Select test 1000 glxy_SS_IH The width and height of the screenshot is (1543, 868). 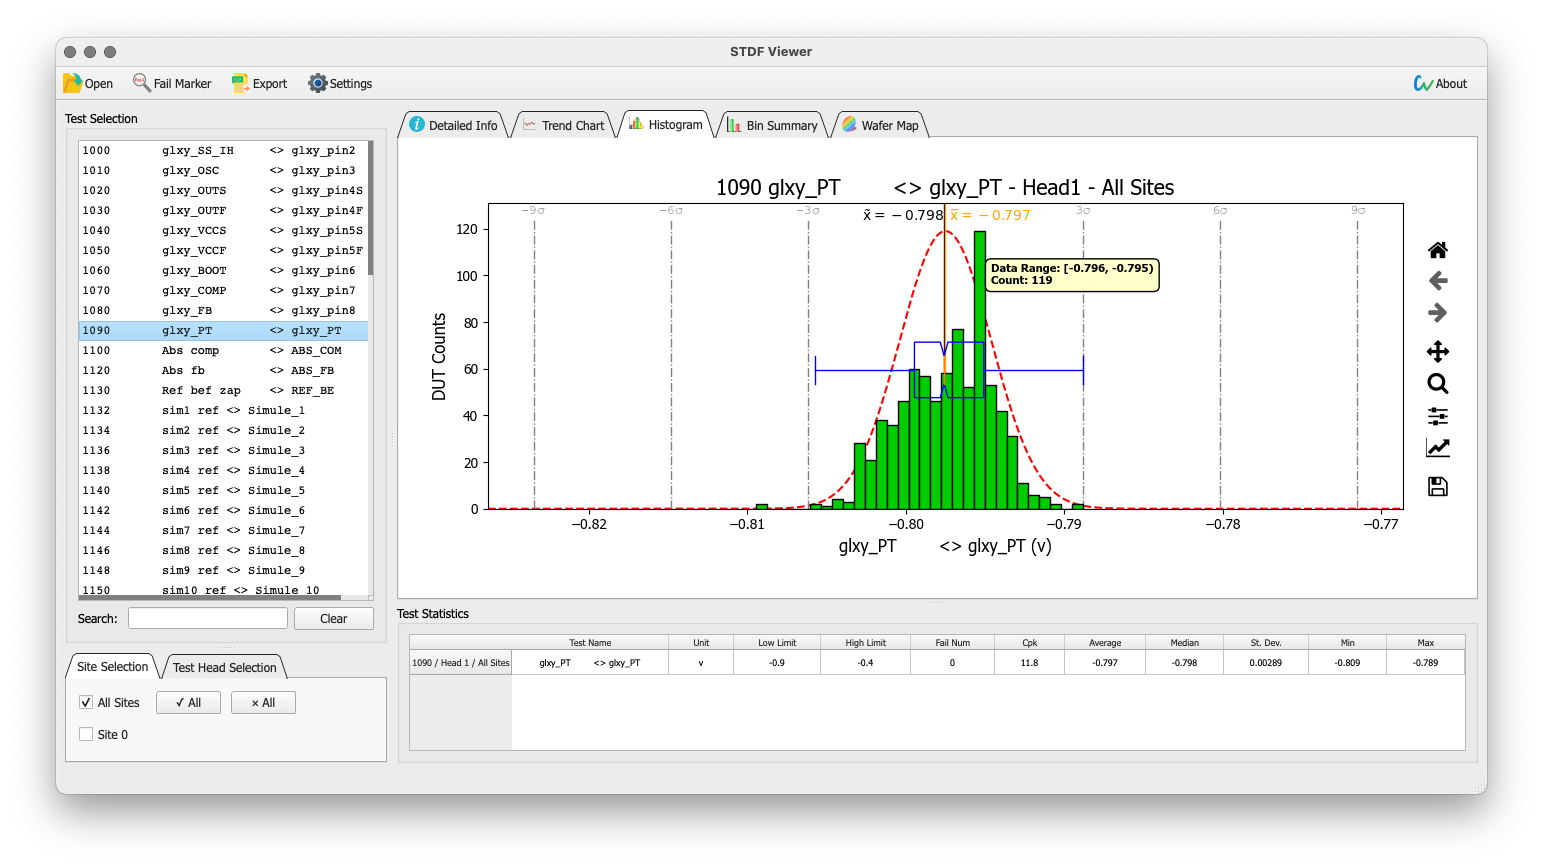pyautogui.click(x=223, y=151)
